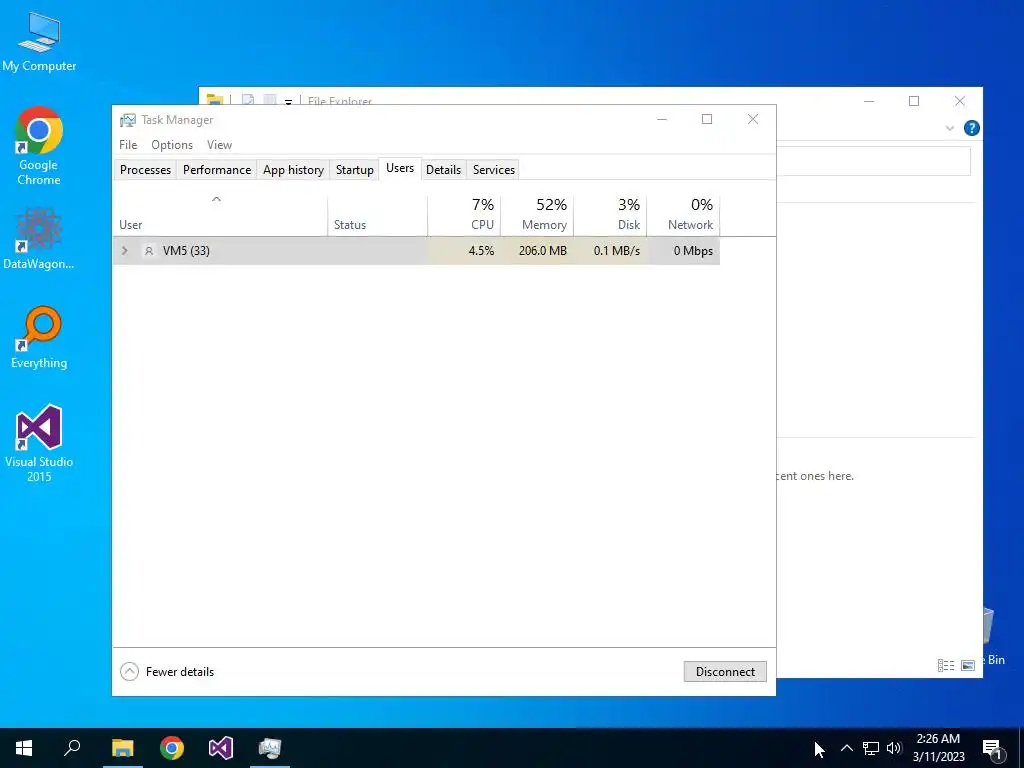The image size is (1024, 768).
Task: Sort by the Disk column header
Action: point(611,216)
